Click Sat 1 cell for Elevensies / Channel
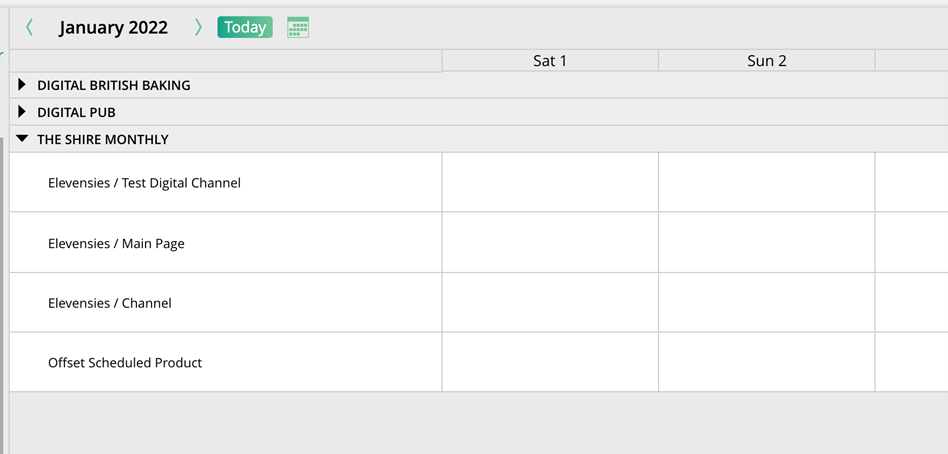Screen dimensions: 948x454 click(550, 303)
